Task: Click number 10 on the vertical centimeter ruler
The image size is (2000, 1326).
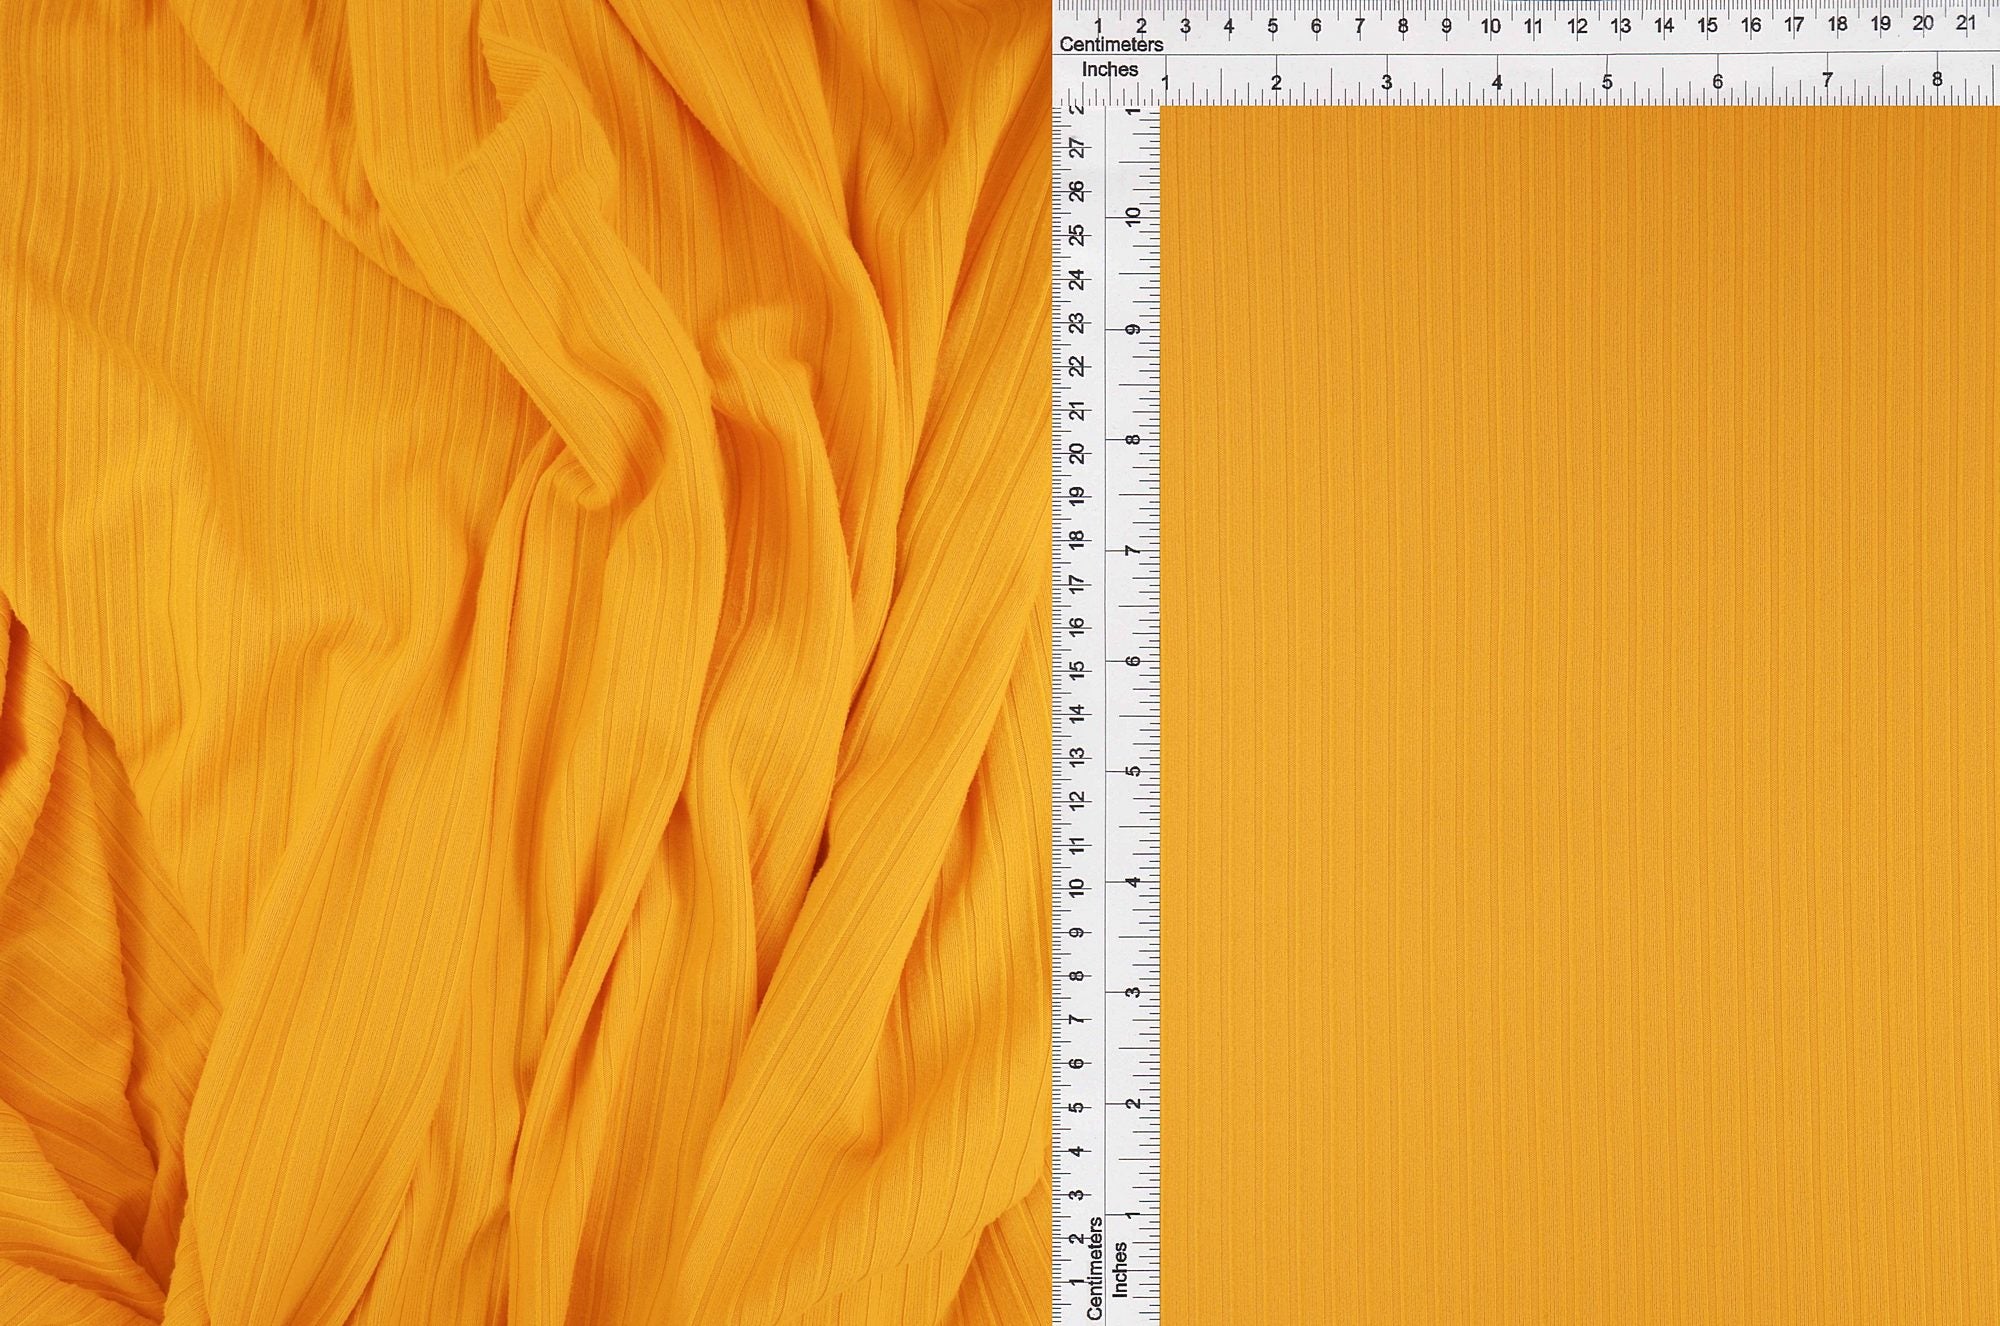Action: [1077, 887]
